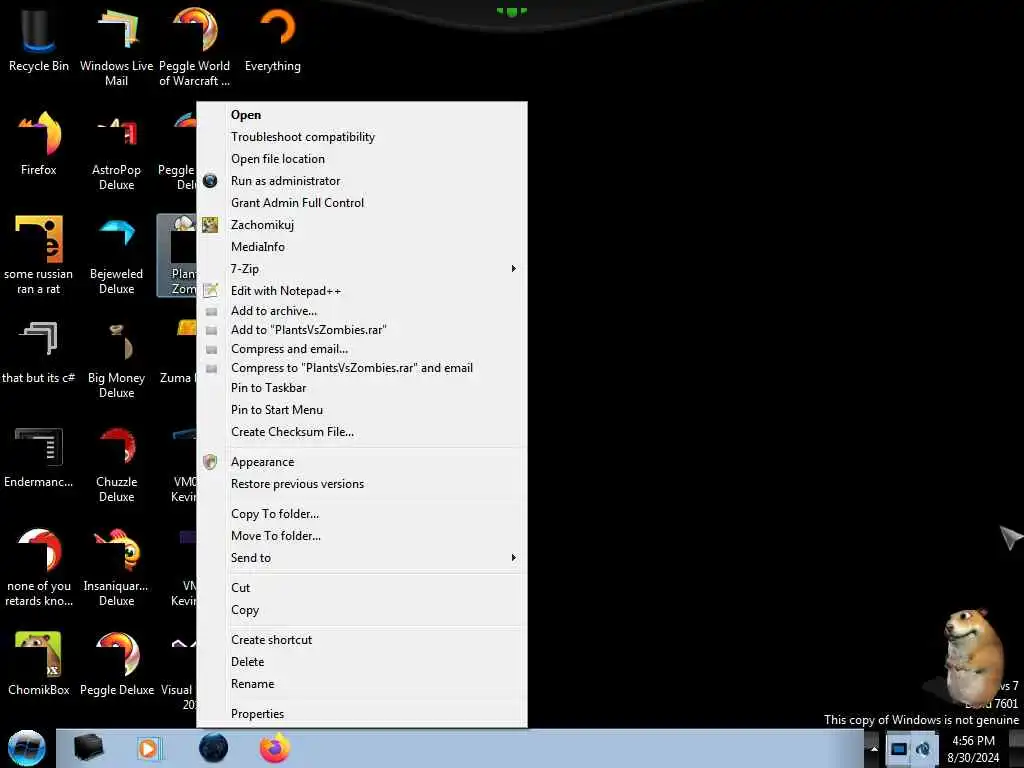Choose Pin to Start Menu
This screenshot has height=768, width=1024.
point(362,410)
